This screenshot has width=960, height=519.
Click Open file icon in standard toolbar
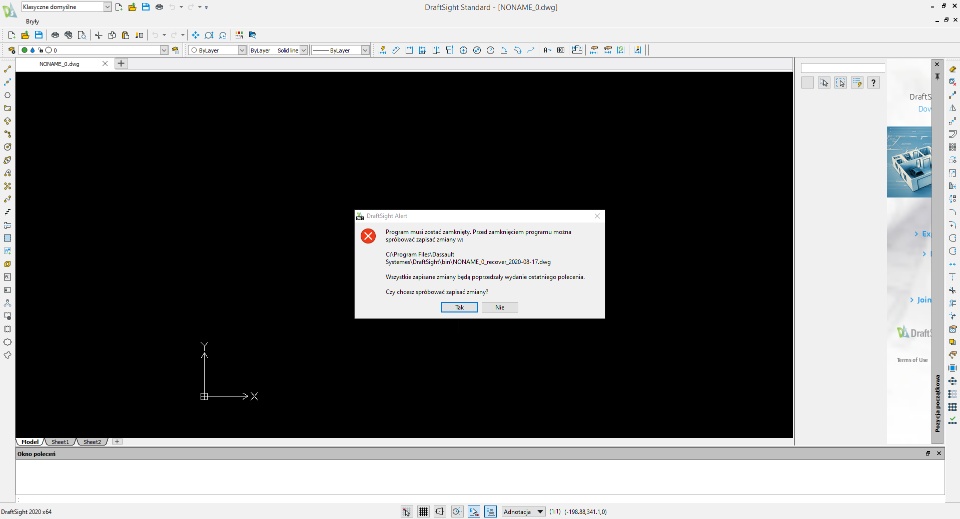(x=24, y=35)
